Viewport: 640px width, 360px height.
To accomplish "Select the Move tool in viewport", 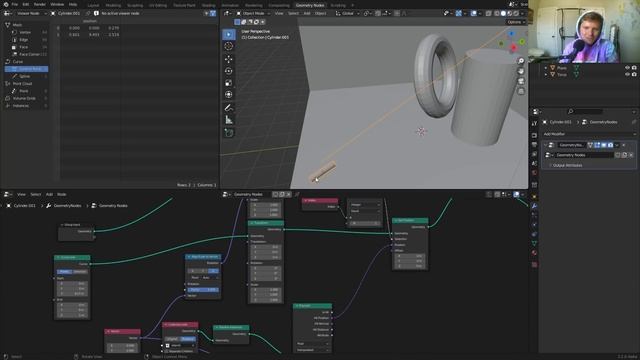I will click(x=229, y=59).
